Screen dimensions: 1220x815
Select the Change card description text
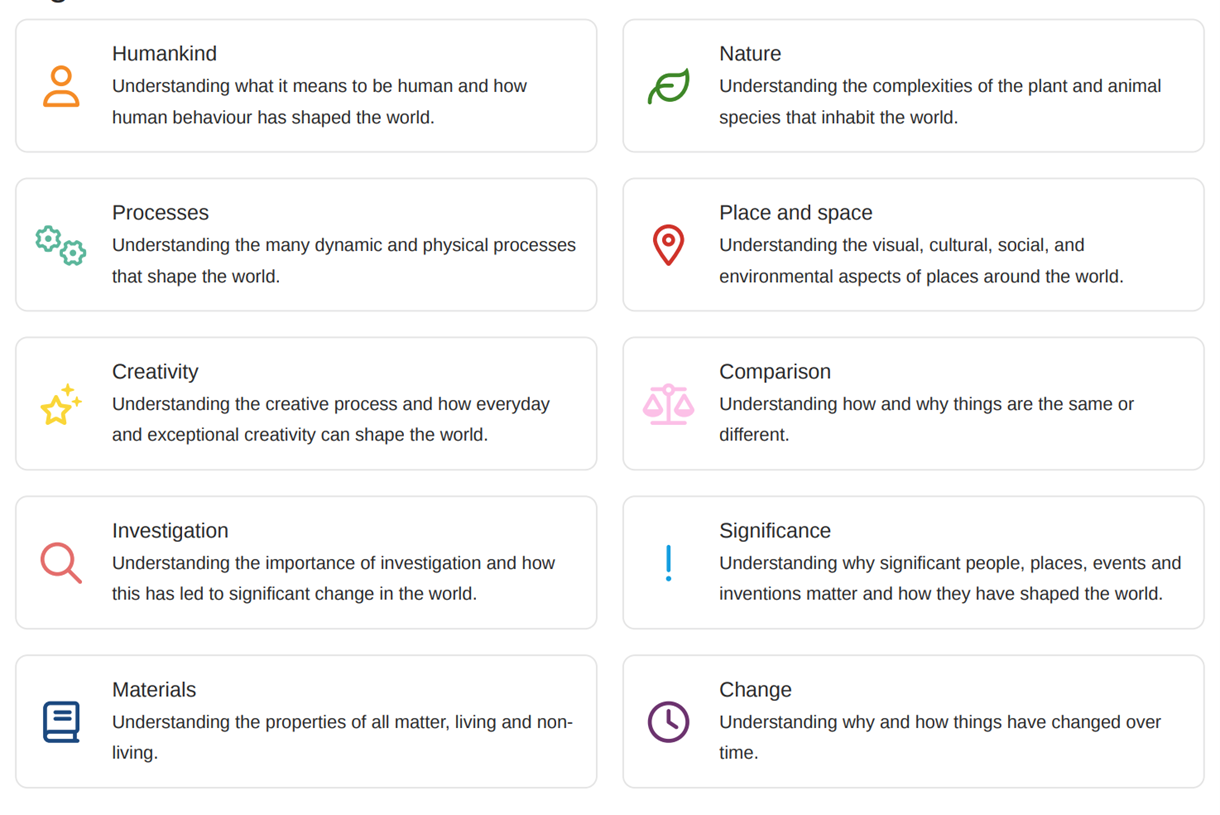coord(940,737)
